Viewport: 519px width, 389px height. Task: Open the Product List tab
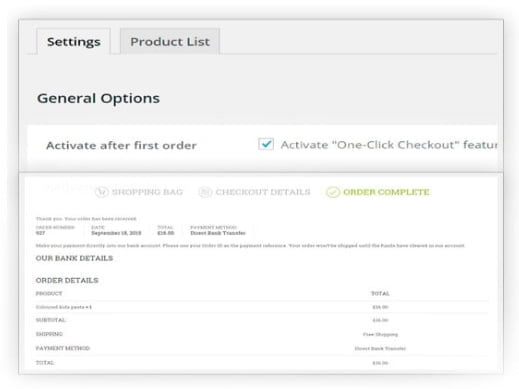click(170, 42)
